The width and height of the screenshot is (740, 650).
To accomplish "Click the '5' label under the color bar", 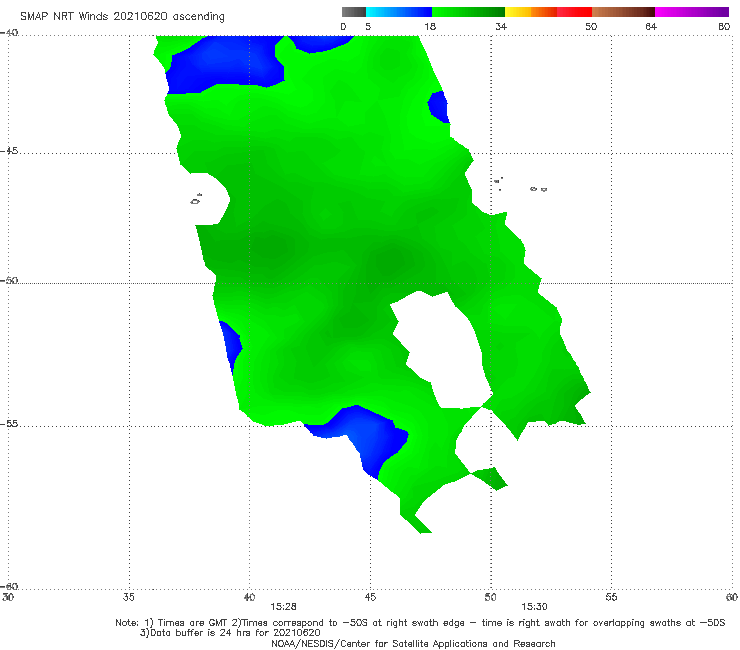I will 368,26.
